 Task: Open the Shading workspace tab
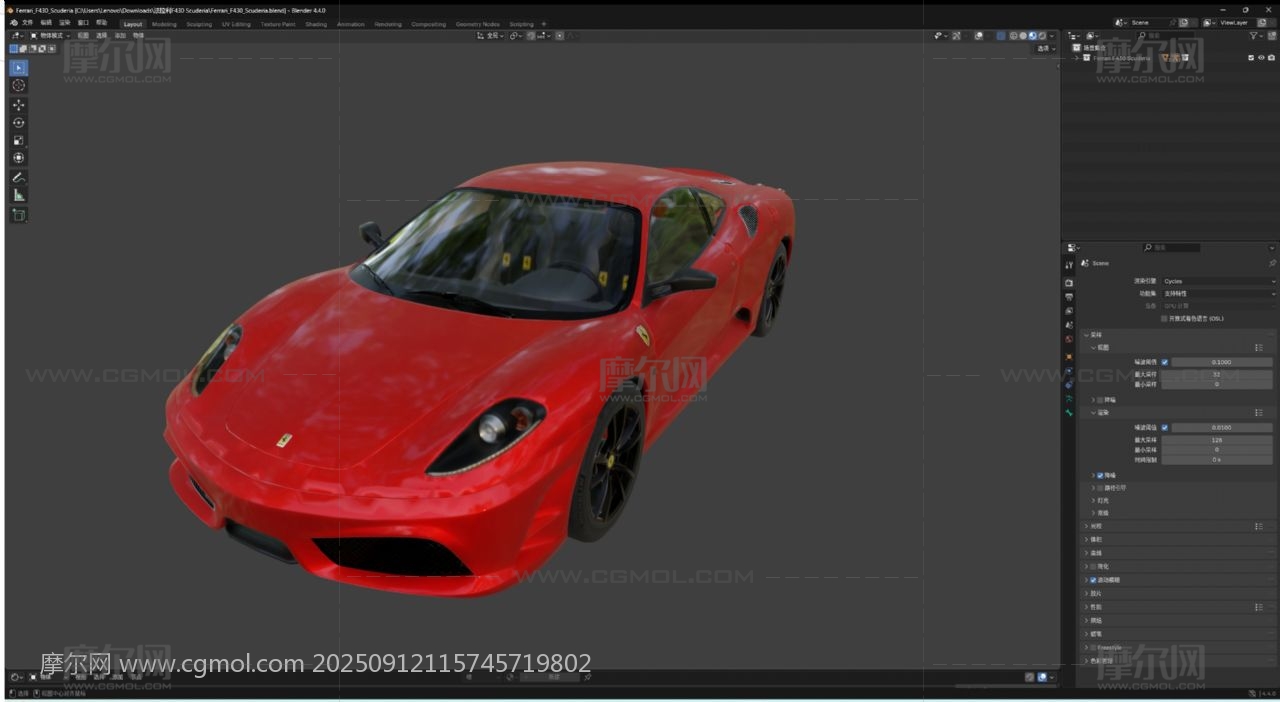click(316, 24)
